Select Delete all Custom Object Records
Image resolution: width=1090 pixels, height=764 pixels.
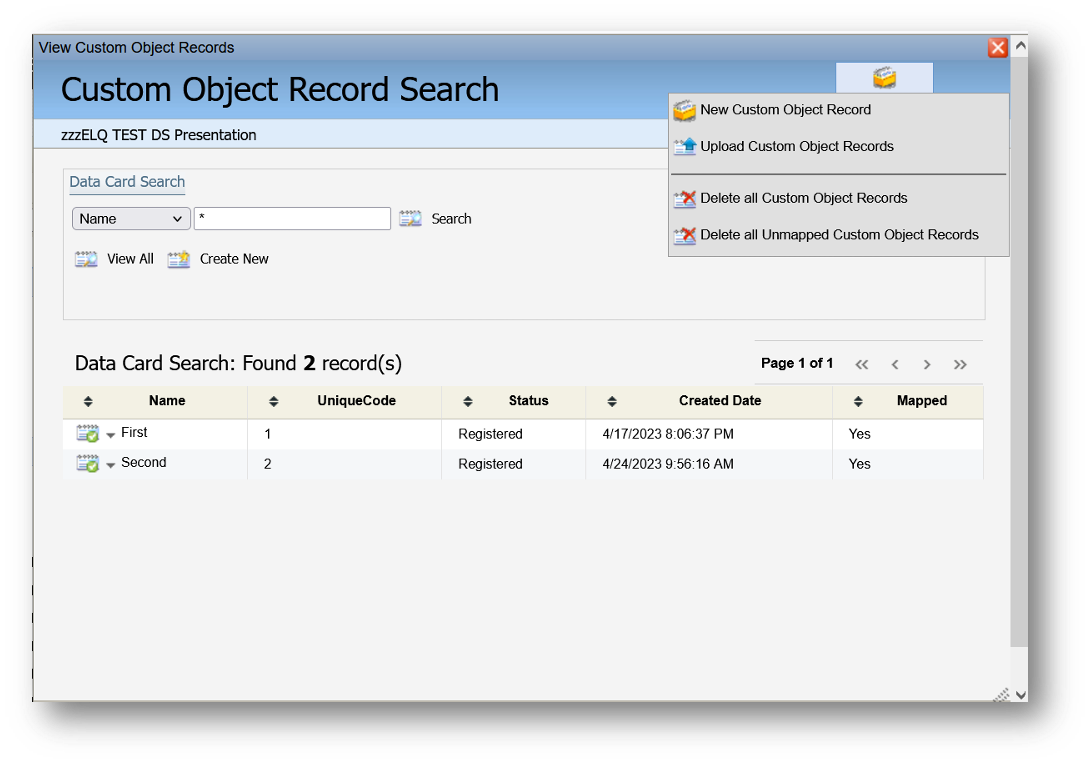(x=803, y=198)
